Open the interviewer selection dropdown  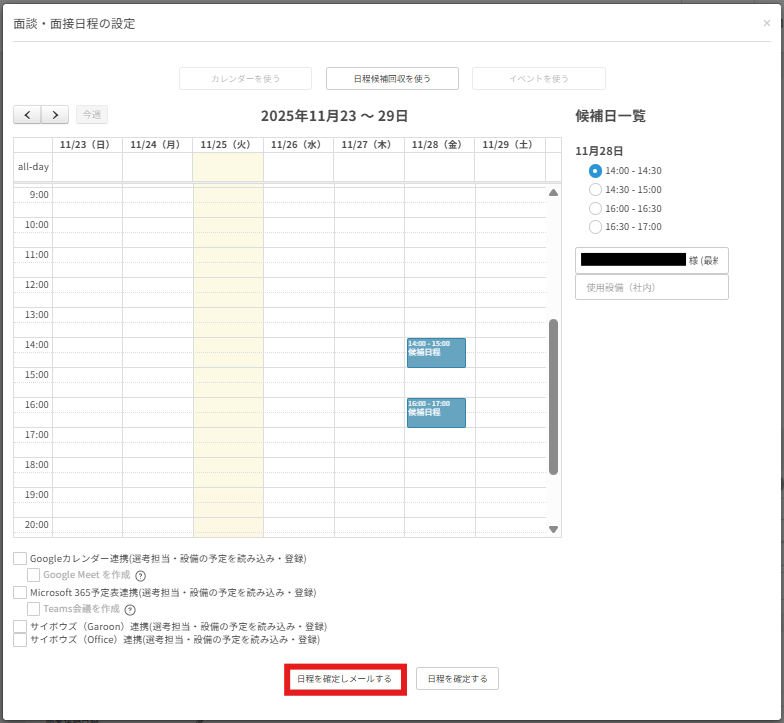point(652,260)
